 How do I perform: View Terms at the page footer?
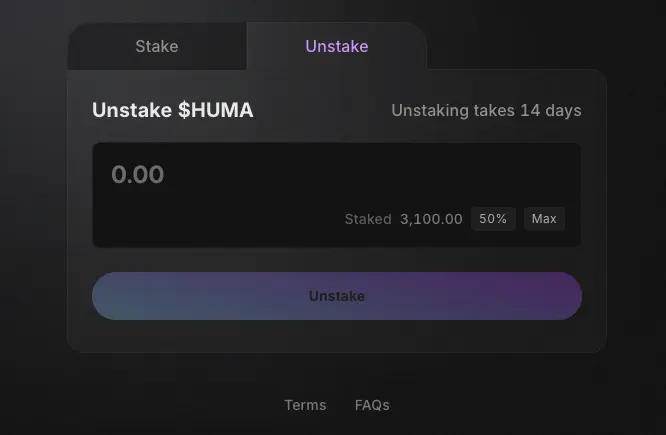pos(305,405)
